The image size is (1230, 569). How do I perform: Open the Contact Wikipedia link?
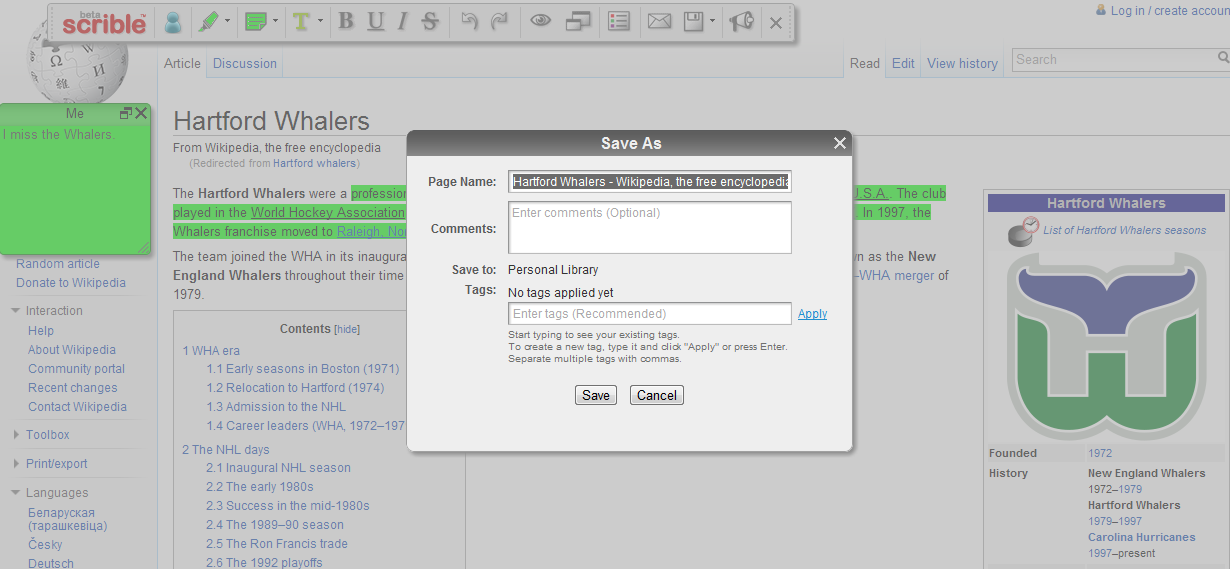77,407
